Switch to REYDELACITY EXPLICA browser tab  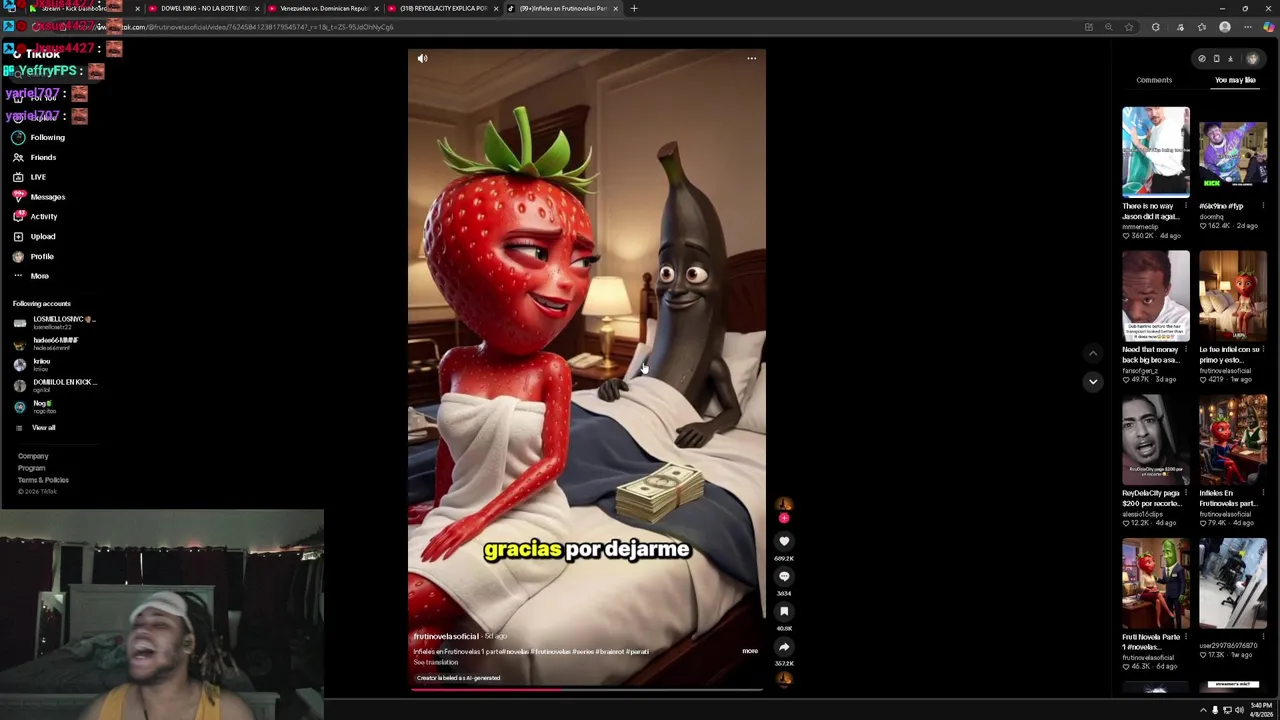[x=442, y=8]
